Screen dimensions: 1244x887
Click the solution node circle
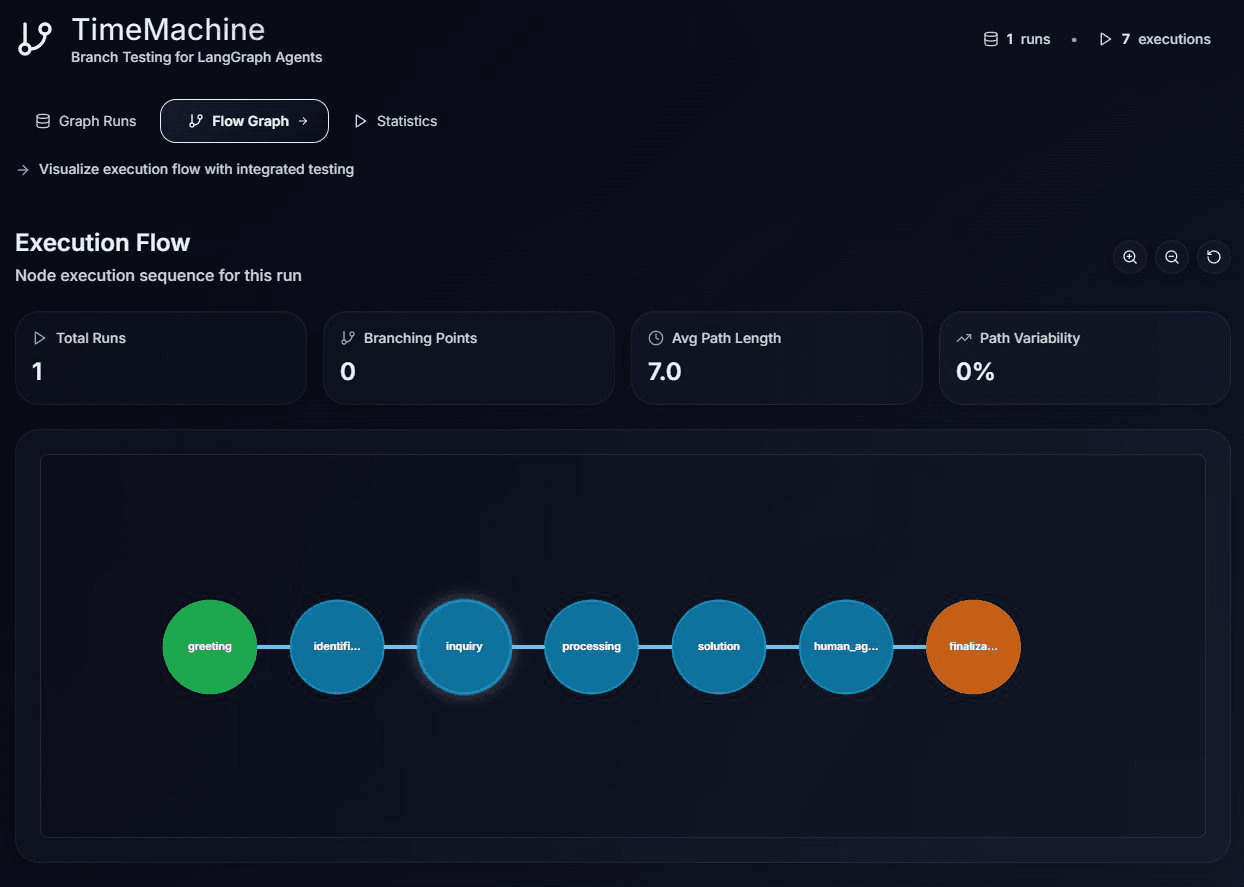click(719, 647)
